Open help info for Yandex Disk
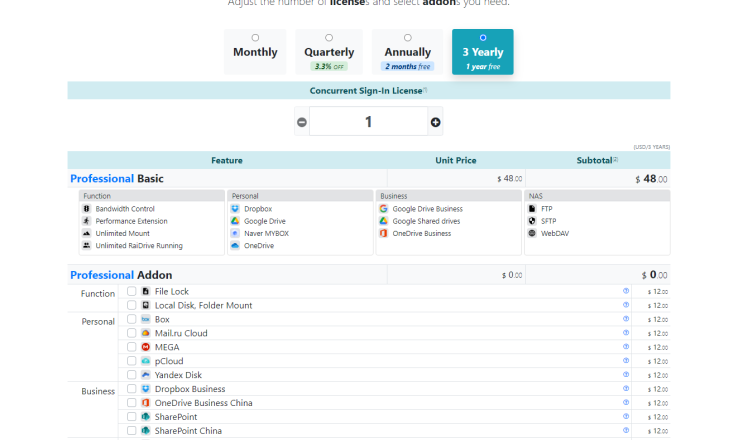This screenshot has width=743, height=440. point(626,374)
